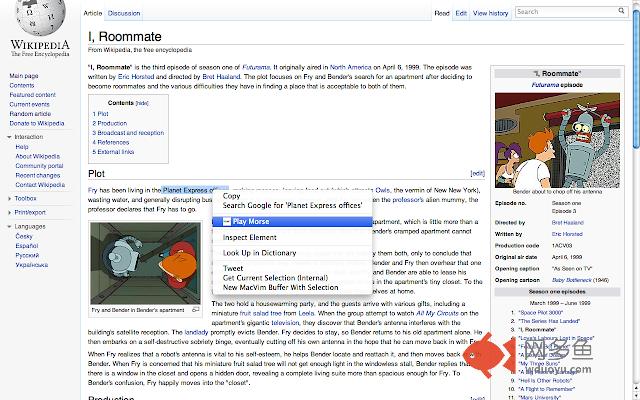The width and height of the screenshot is (640, 400).
Task: Click the Morse icon beside Play Morse
Action: [227, 221]
